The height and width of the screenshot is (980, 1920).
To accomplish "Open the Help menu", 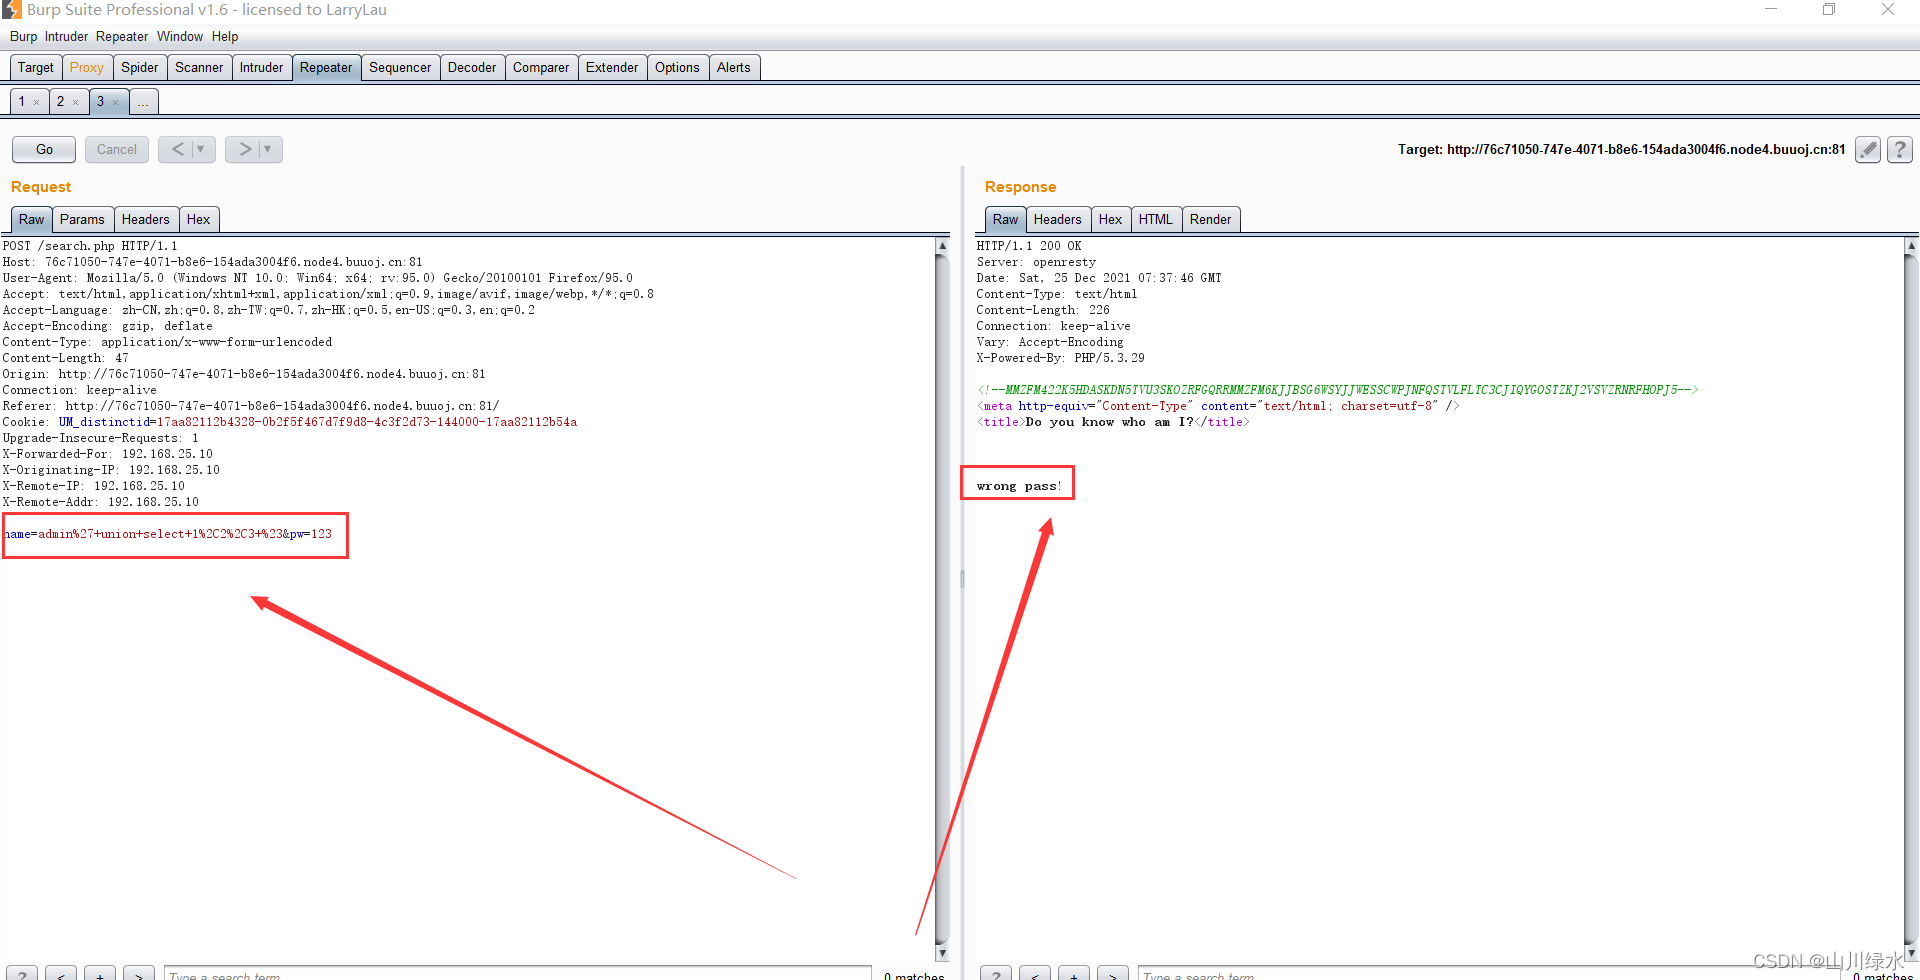I will tap(225, 37).
